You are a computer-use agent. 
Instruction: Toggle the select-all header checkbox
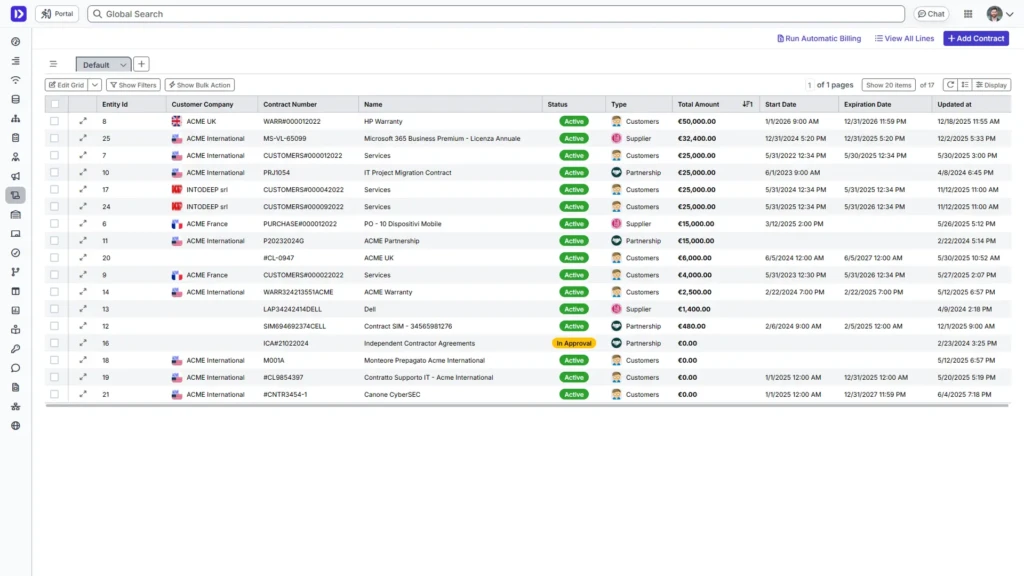pos(55,104)
